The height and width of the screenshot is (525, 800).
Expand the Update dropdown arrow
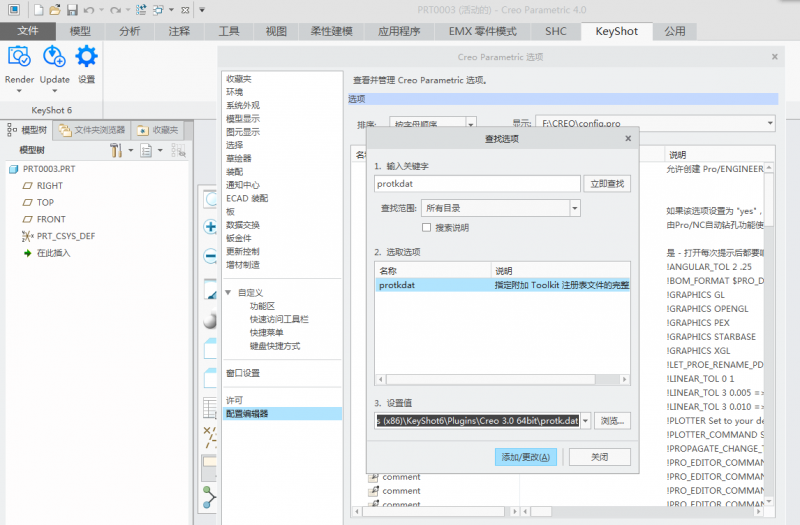pos(55,91)
